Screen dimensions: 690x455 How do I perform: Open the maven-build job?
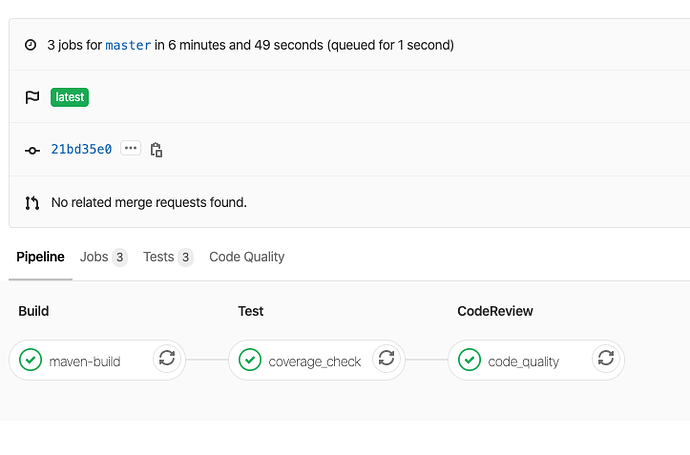(x=84, y=361)
